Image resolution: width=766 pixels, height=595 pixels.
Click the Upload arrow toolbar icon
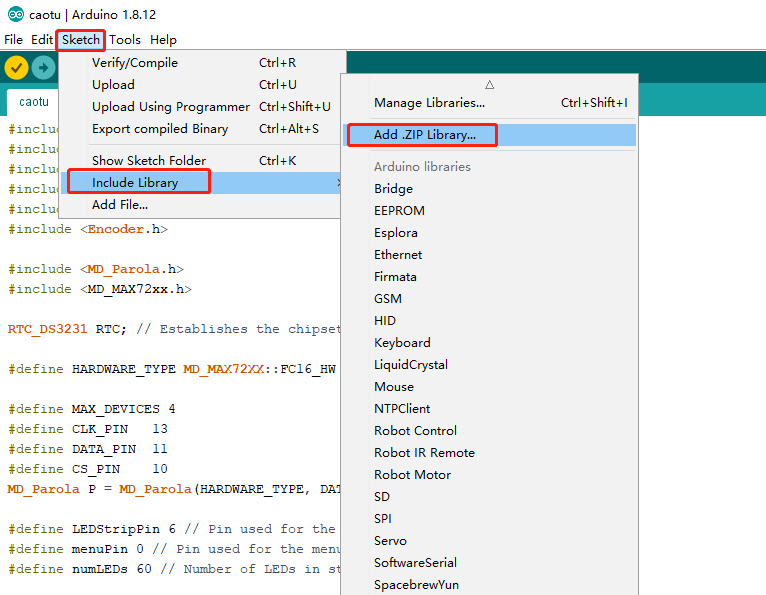click(43, 67)
